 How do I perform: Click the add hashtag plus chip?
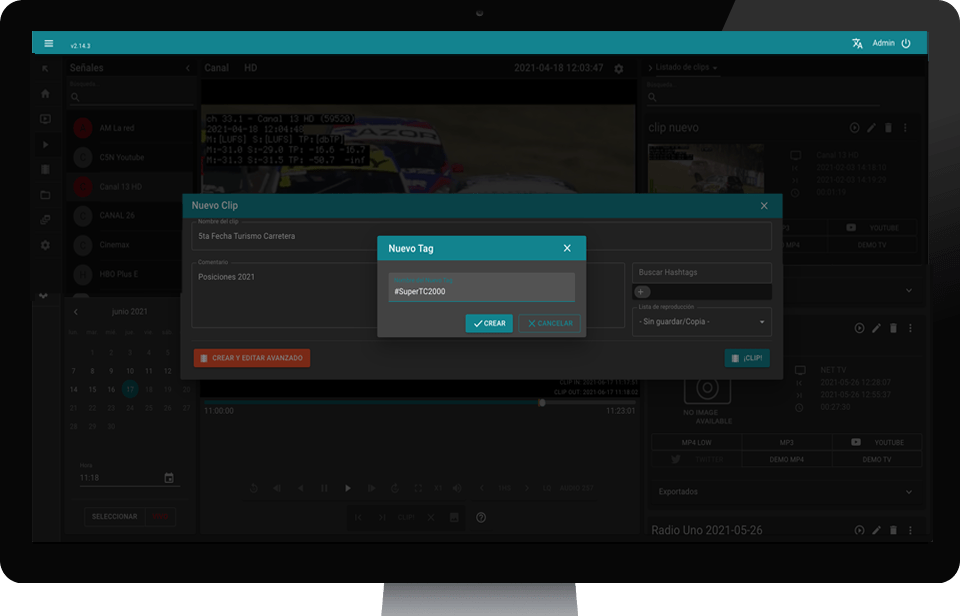coord(642,292)
